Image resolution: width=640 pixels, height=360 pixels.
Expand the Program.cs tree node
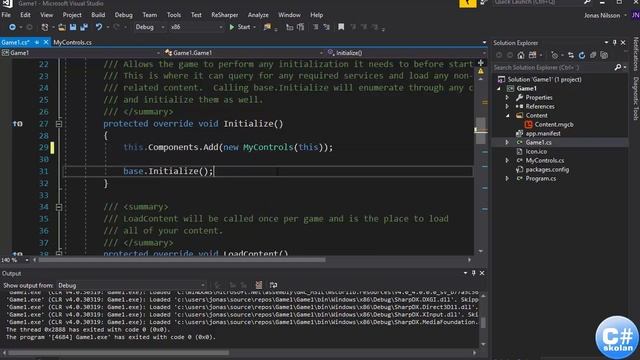pos(507,178)
